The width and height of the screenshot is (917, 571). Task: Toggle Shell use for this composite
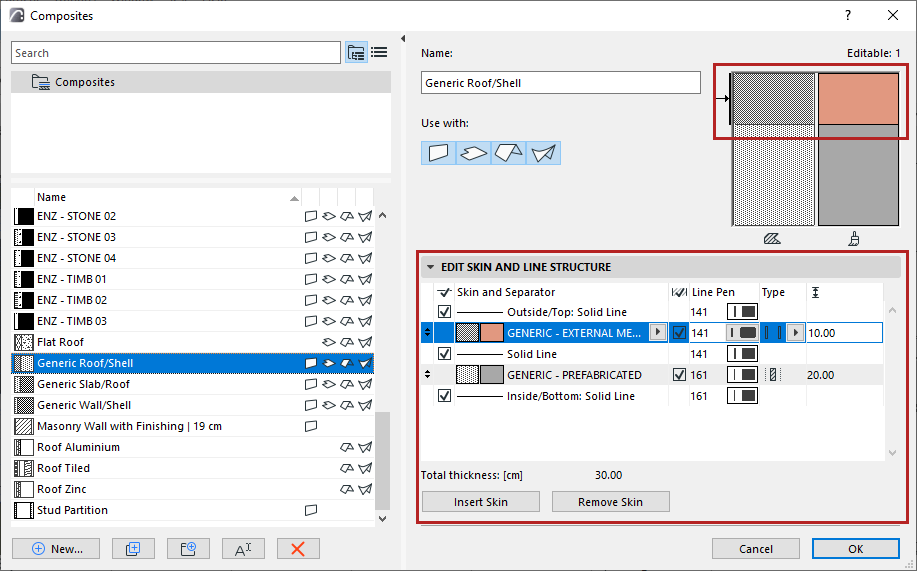click(x=543, y=153)
